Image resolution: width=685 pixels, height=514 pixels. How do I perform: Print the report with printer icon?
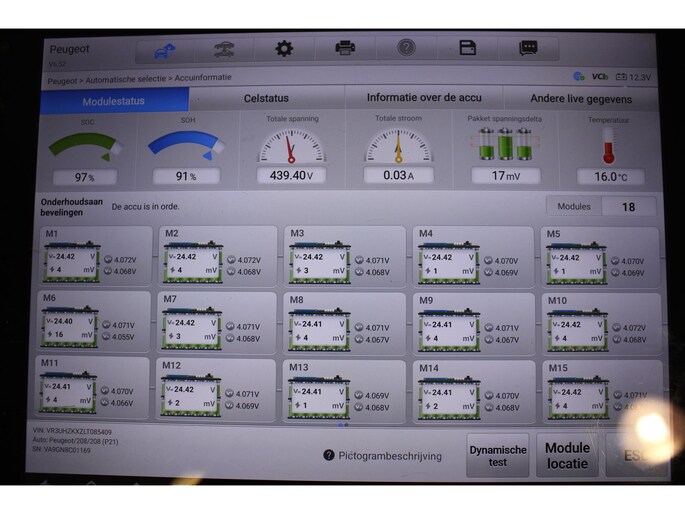345,48
